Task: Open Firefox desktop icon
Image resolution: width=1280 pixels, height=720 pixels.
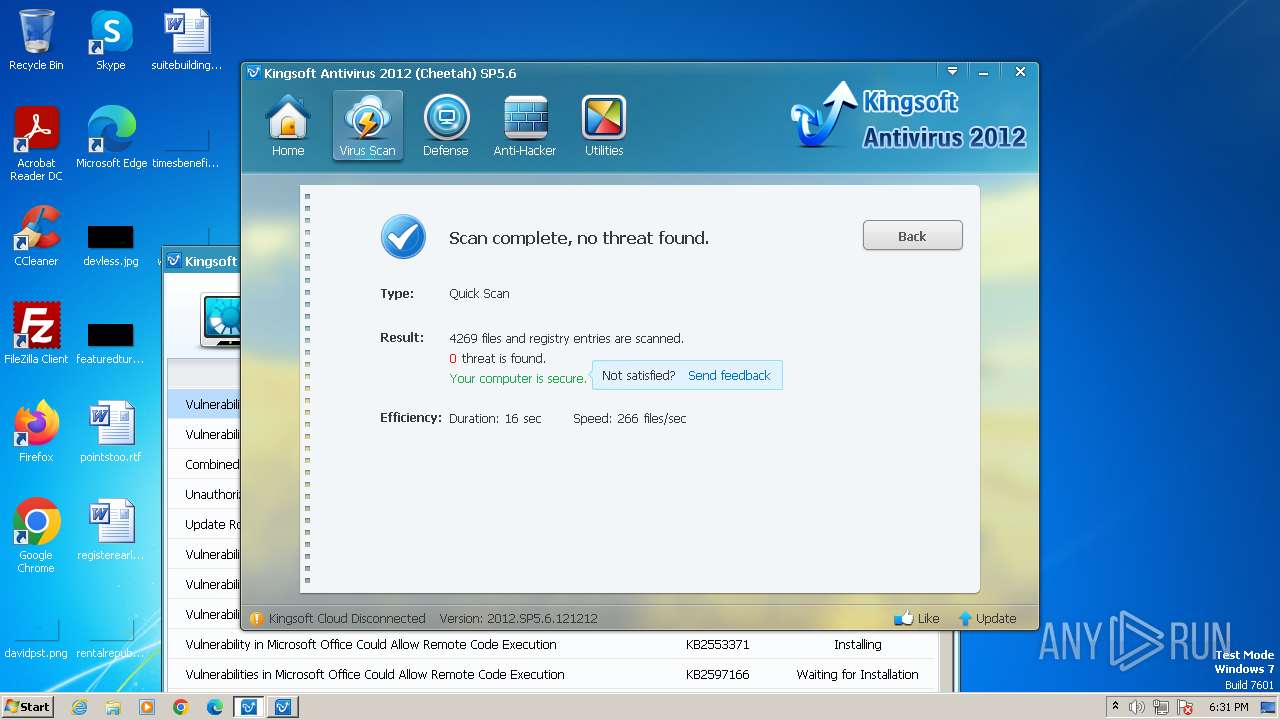Action: [36, 432]
